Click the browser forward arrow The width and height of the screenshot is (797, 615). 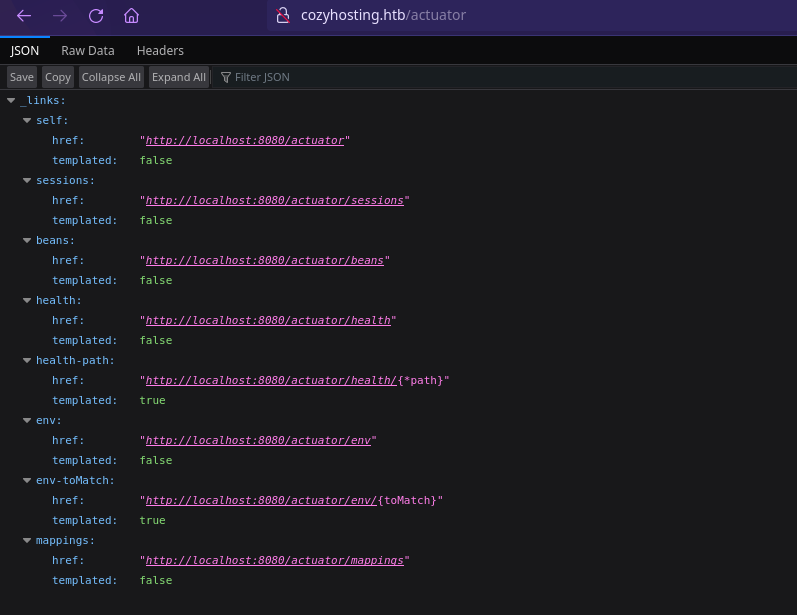click(60, 16)
